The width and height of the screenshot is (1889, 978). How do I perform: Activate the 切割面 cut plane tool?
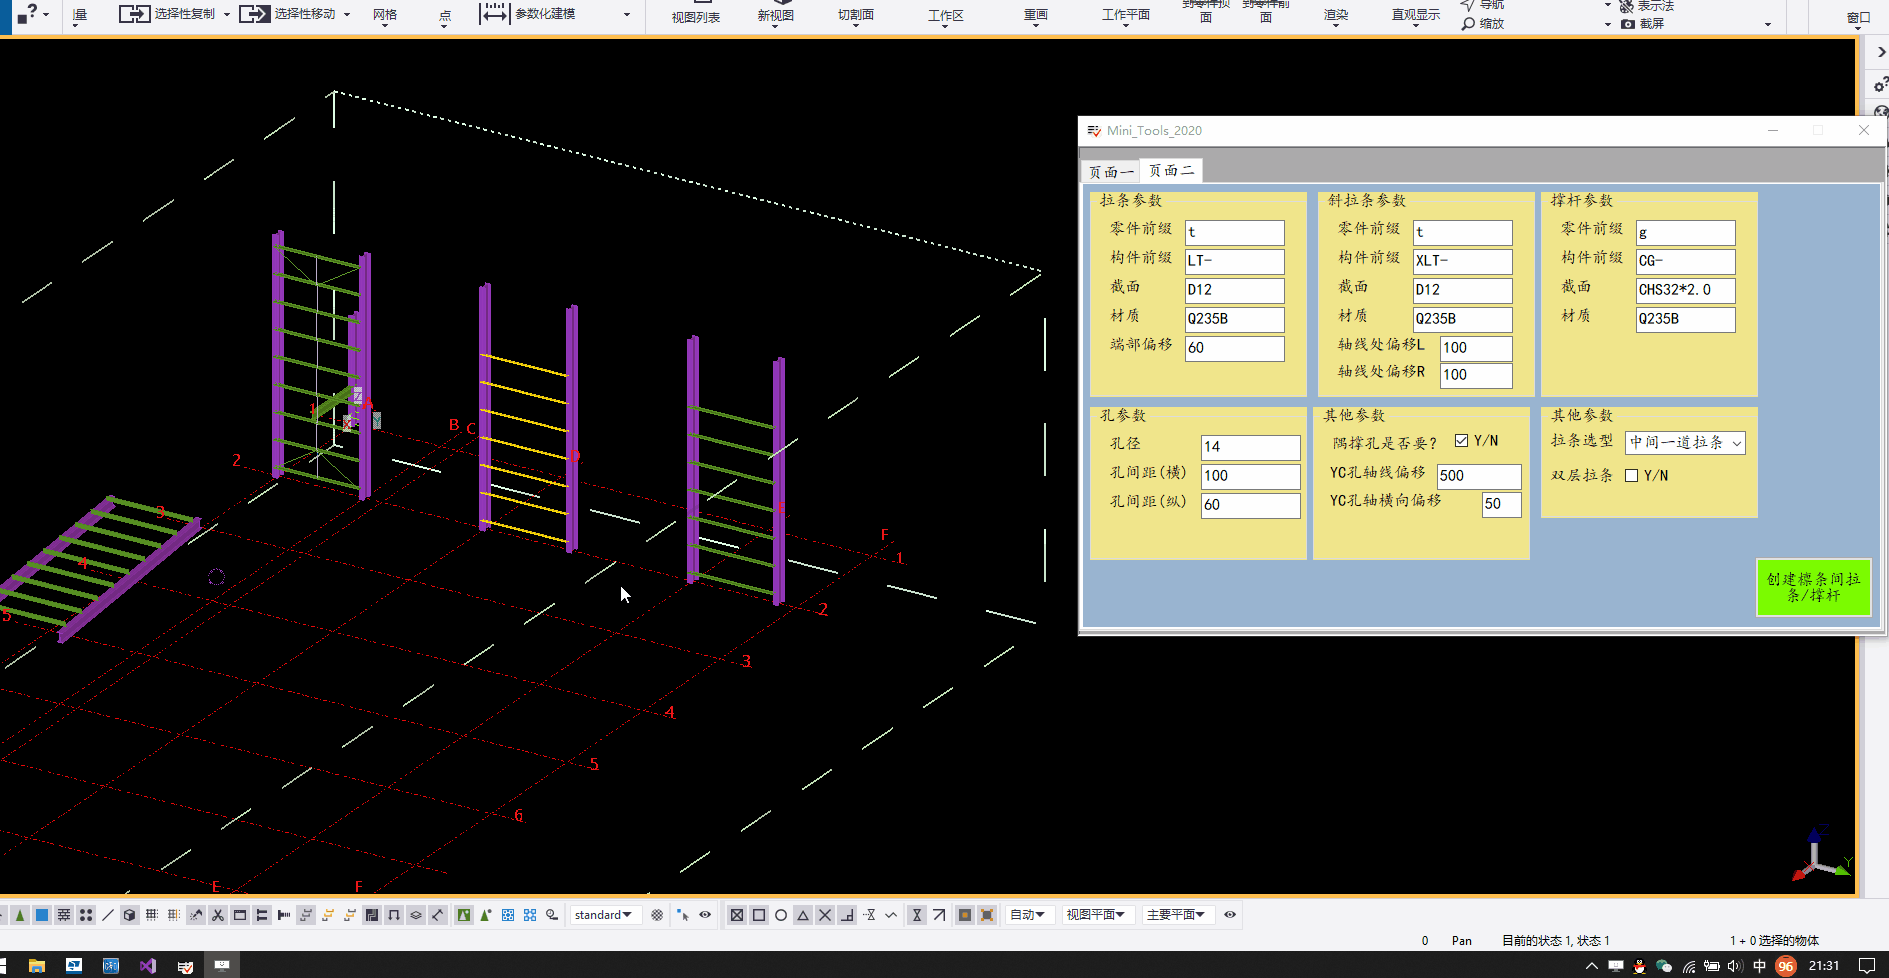[854, 16]
